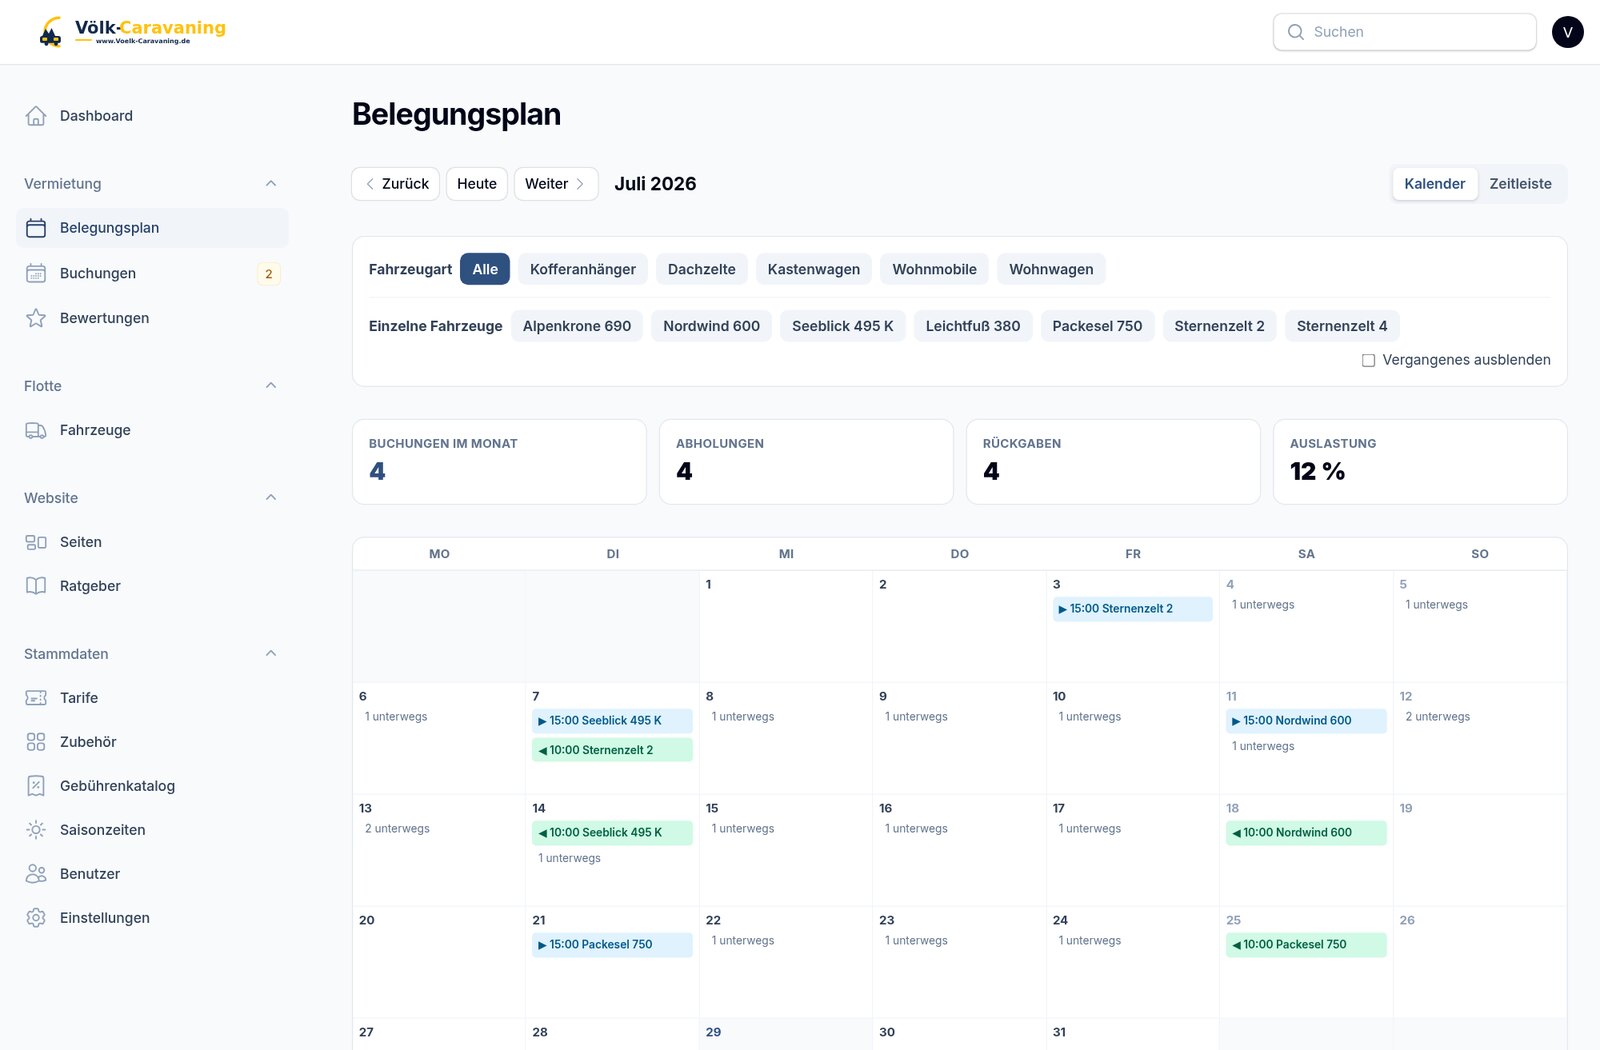Open 10:00 Nordwind 600 return event
The width and height of the screenshot is (1600, 1050).
[1306, 833]
